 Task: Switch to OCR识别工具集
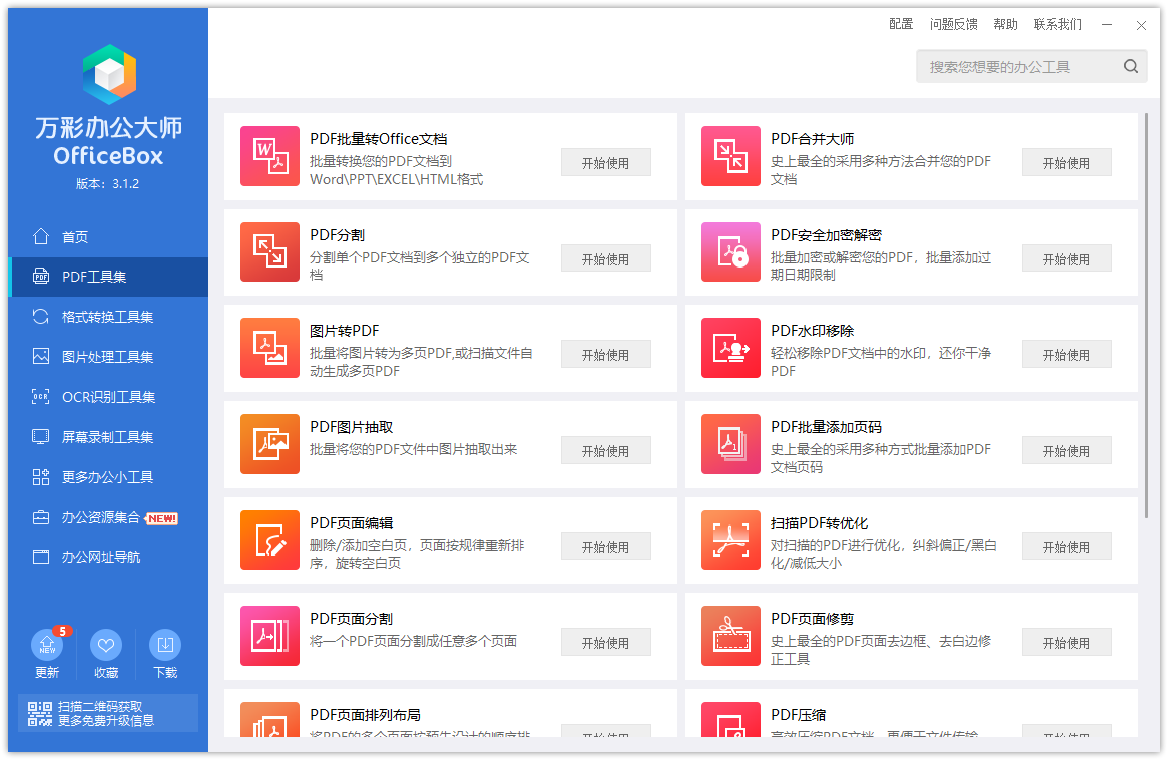[x=108, y=397]
